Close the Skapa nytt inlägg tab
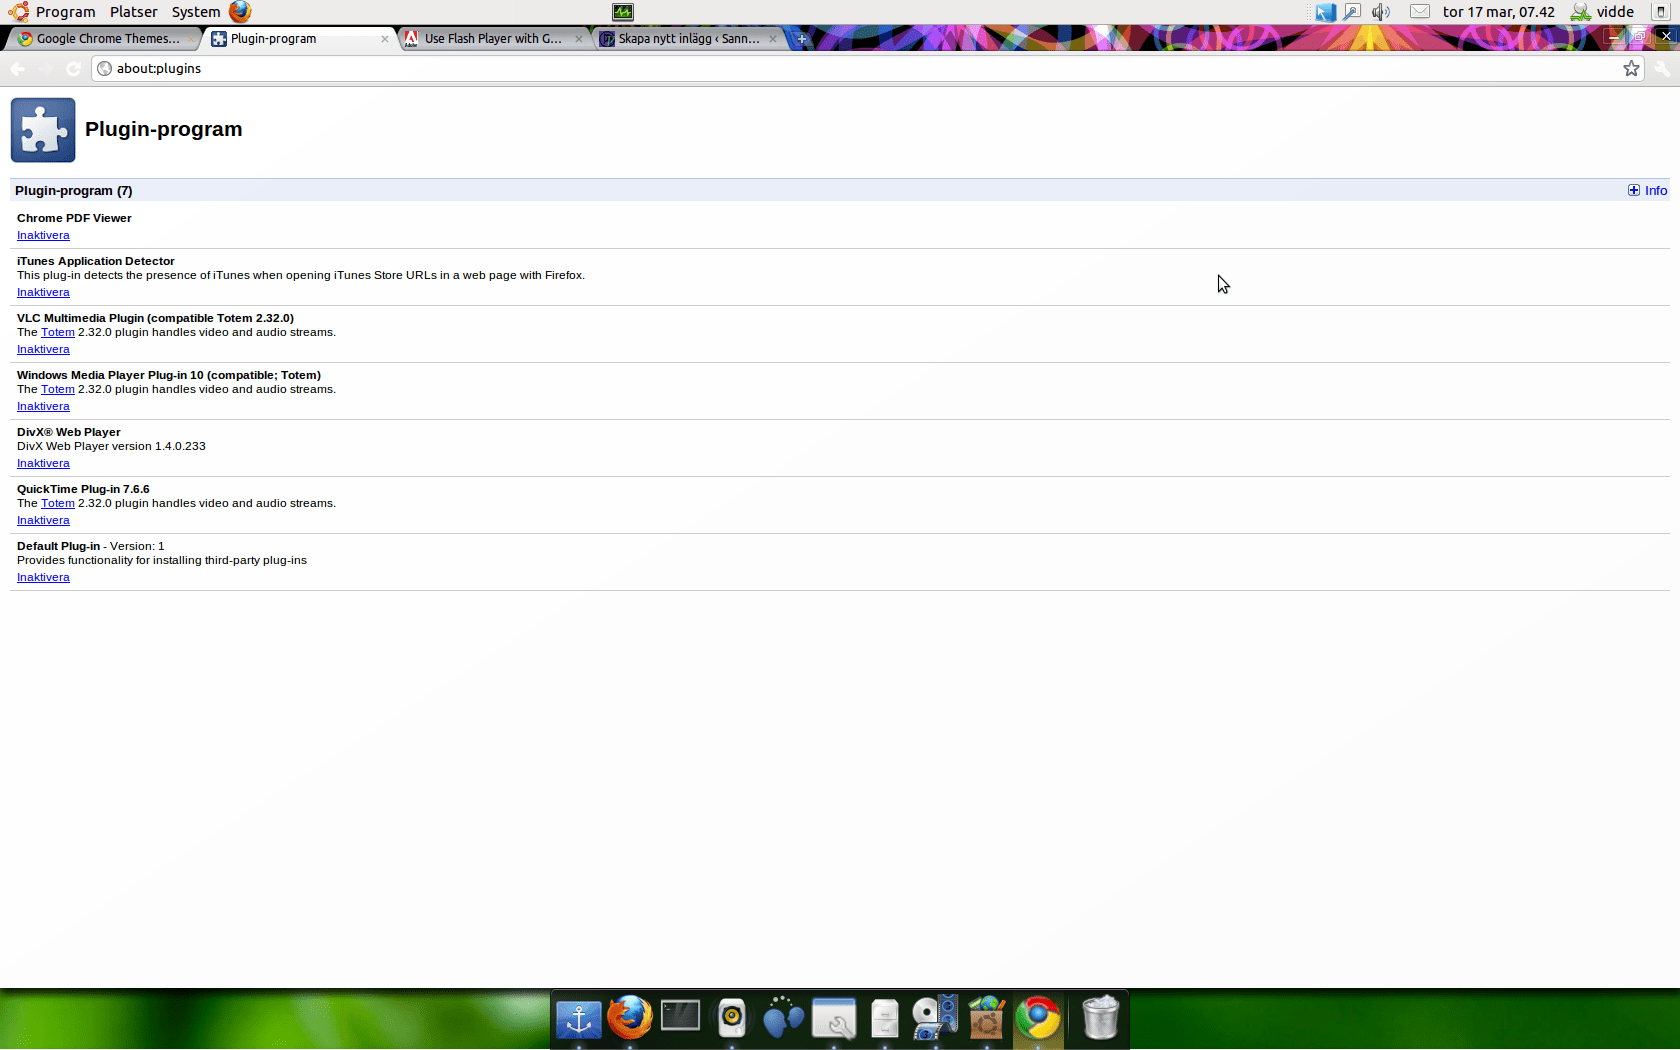The image size is (1680, 1050). (x=773, y=39)
